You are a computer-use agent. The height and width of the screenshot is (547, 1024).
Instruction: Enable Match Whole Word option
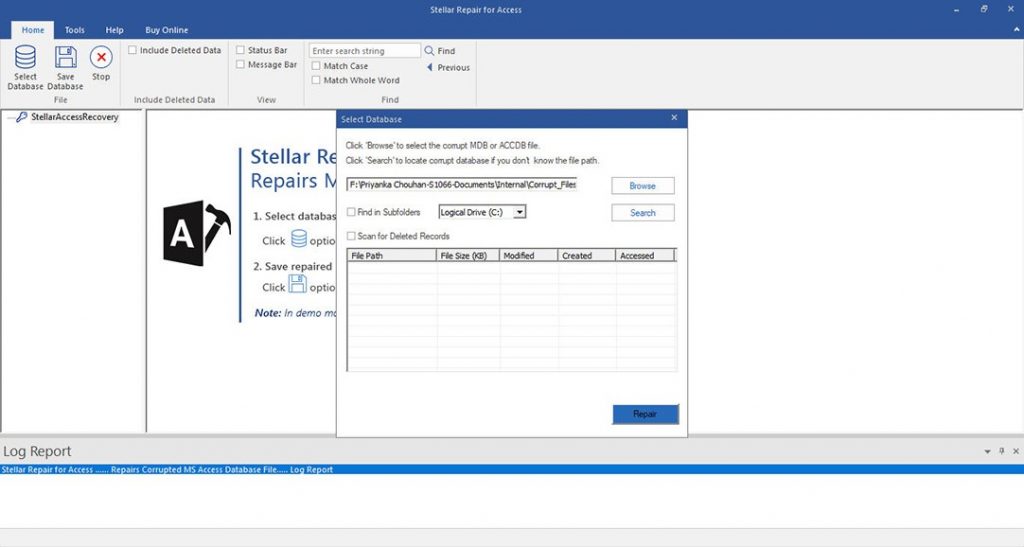316,80
